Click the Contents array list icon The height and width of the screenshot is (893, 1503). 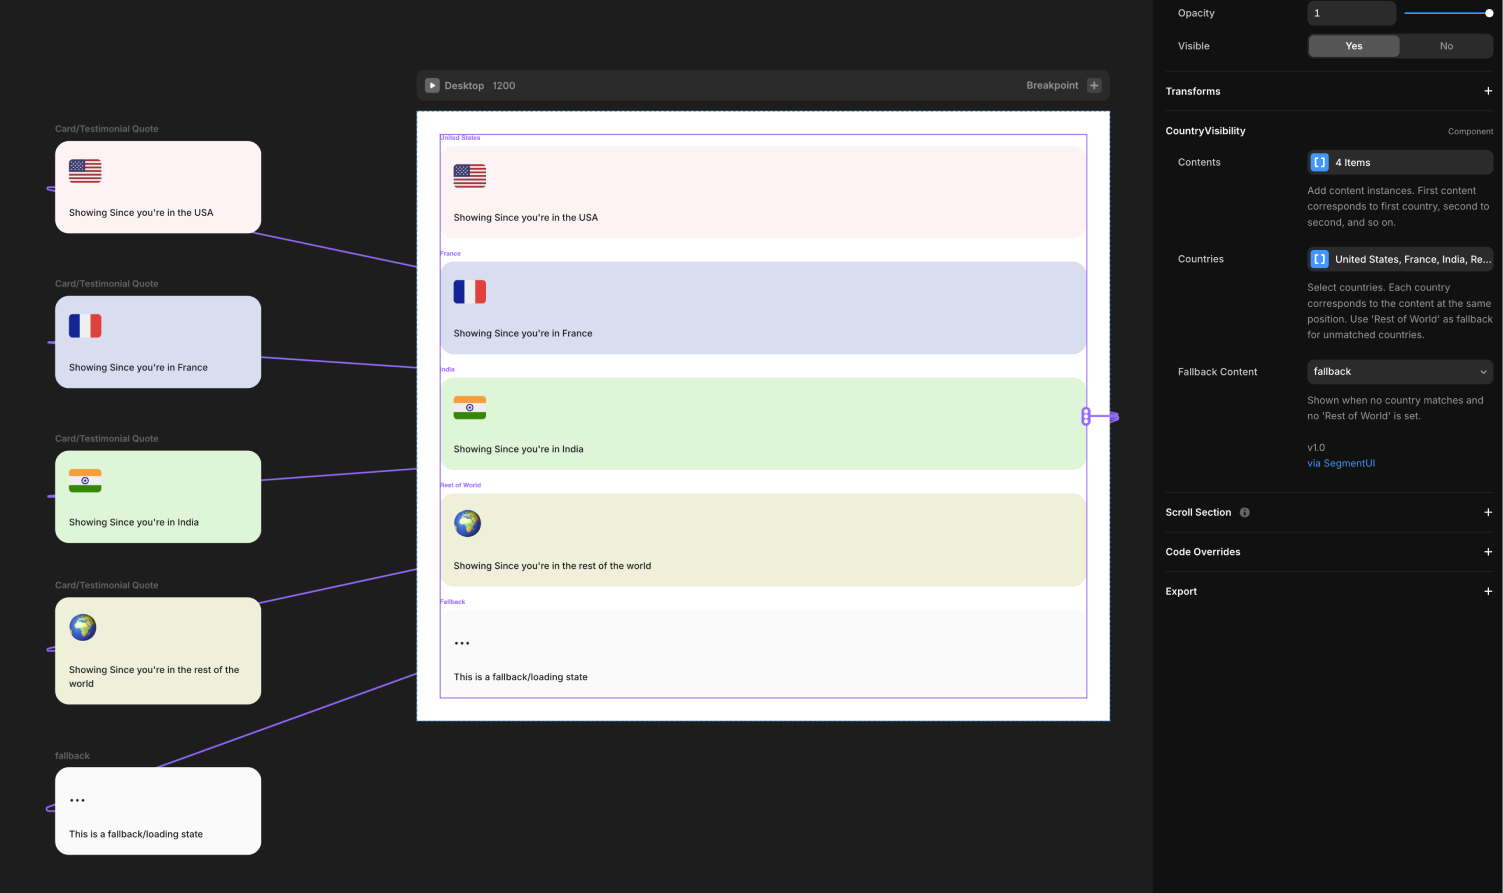tap(1319, 162)
